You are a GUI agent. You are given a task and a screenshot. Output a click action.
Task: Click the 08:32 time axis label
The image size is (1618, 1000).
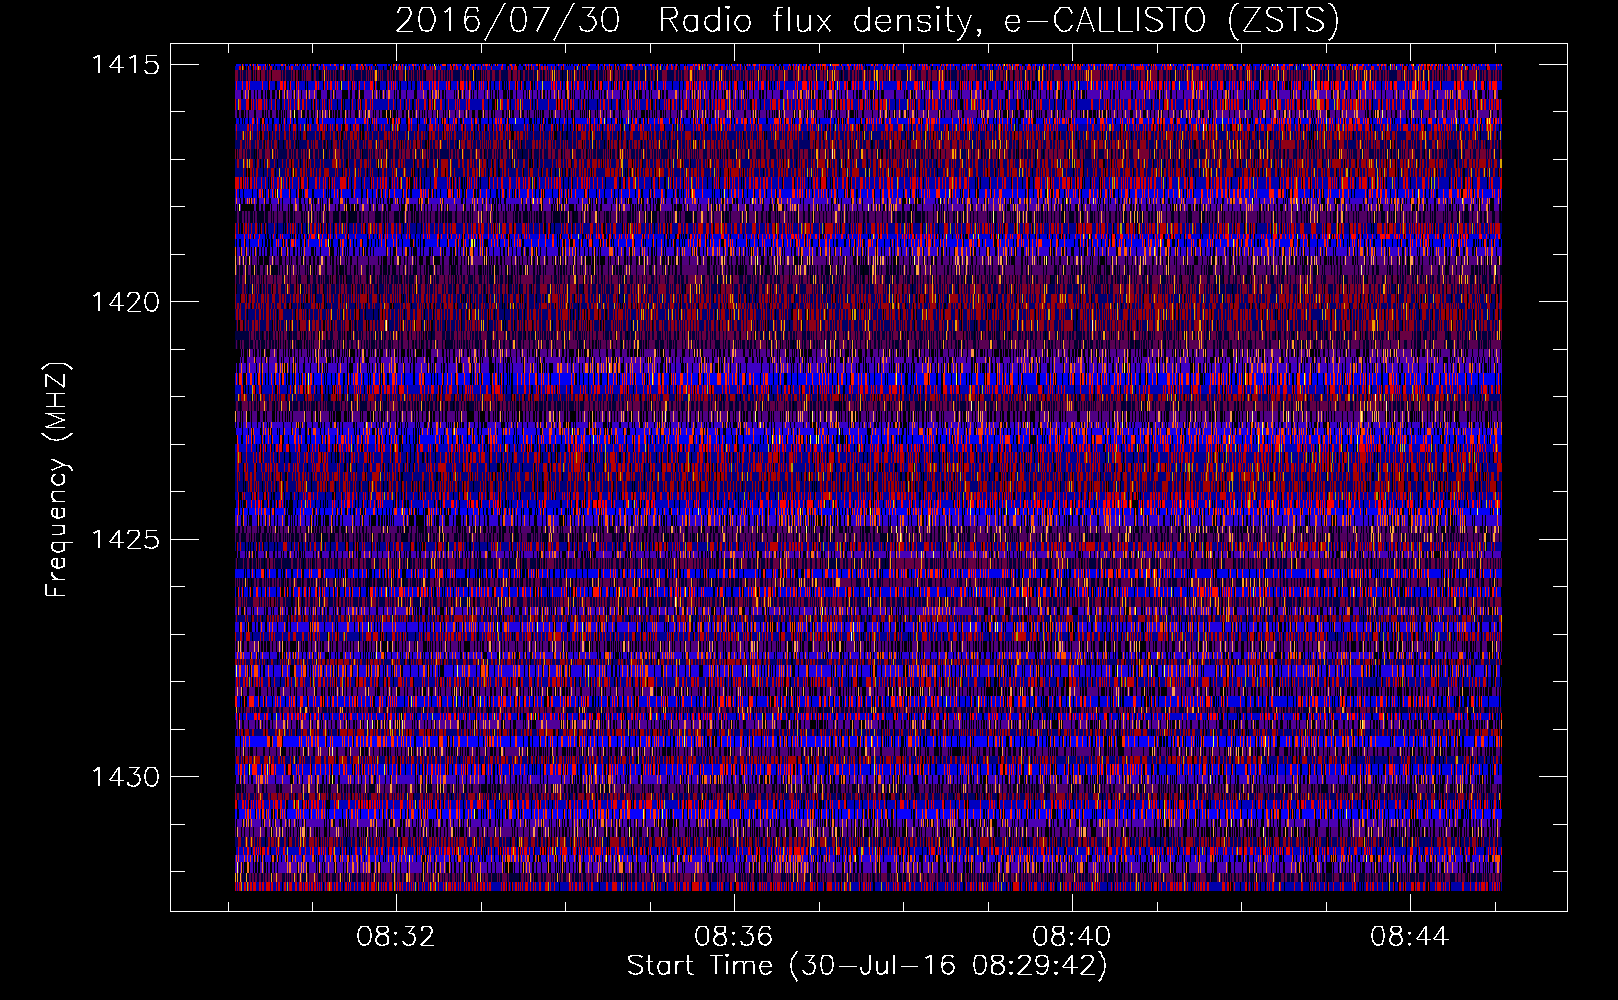pos(396,936)
